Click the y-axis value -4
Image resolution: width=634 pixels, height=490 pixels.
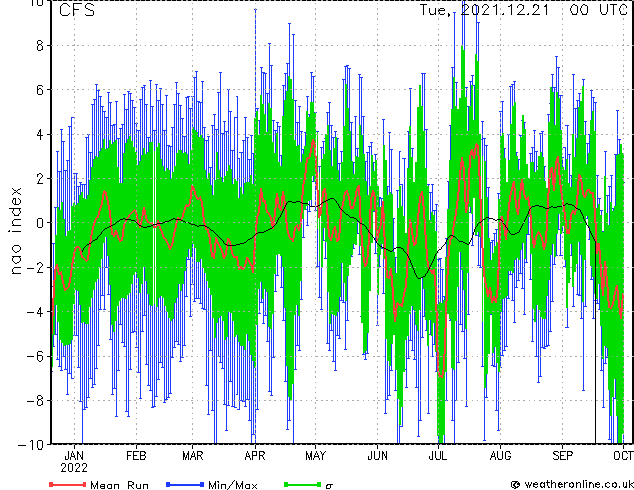[x=35, y=312]
